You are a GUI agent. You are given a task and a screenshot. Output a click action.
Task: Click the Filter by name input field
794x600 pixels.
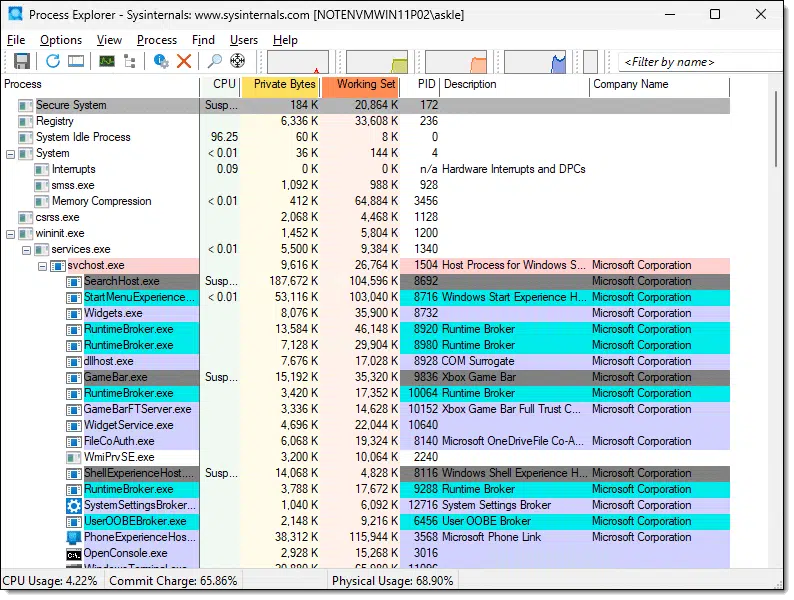[701, 62]
